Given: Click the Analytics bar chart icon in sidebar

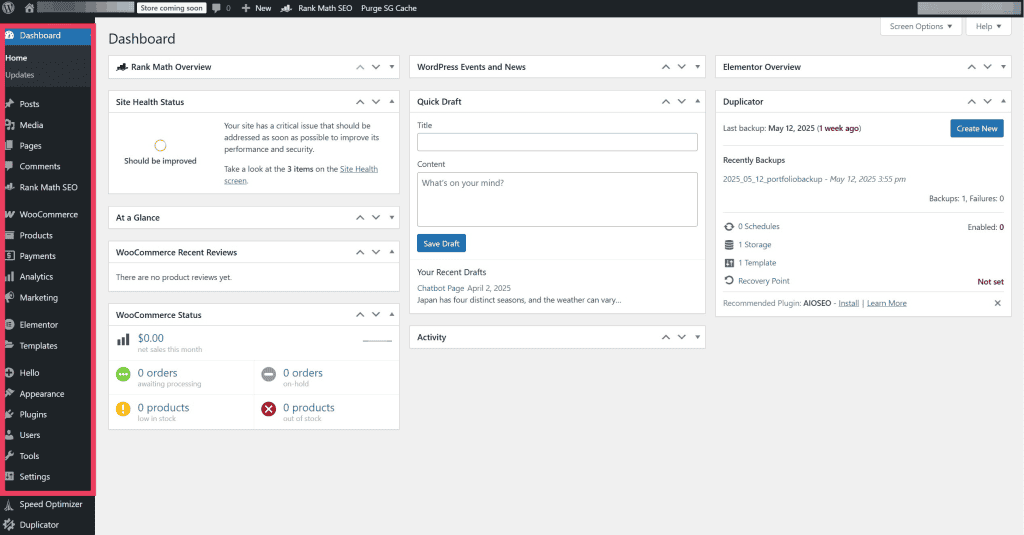Looking at the screenshot, I should pyautogui.click(x=9, y=277).
